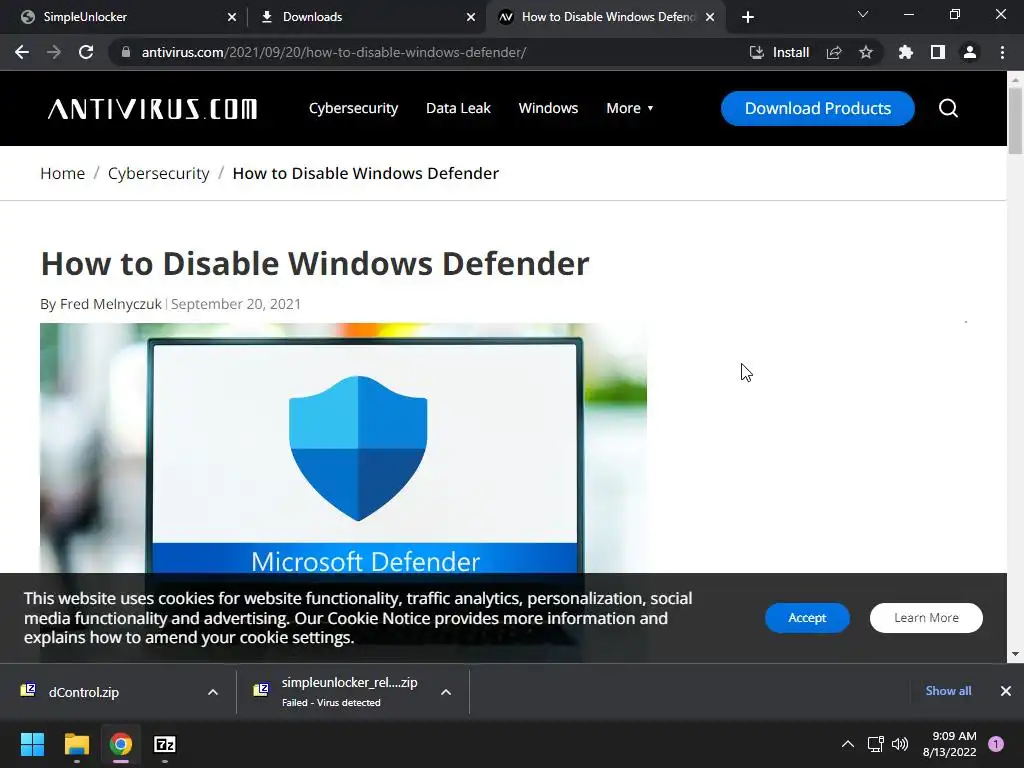1024x768 pixels.
Task: Open Chrome side panel icon
Action: point(938,52)
